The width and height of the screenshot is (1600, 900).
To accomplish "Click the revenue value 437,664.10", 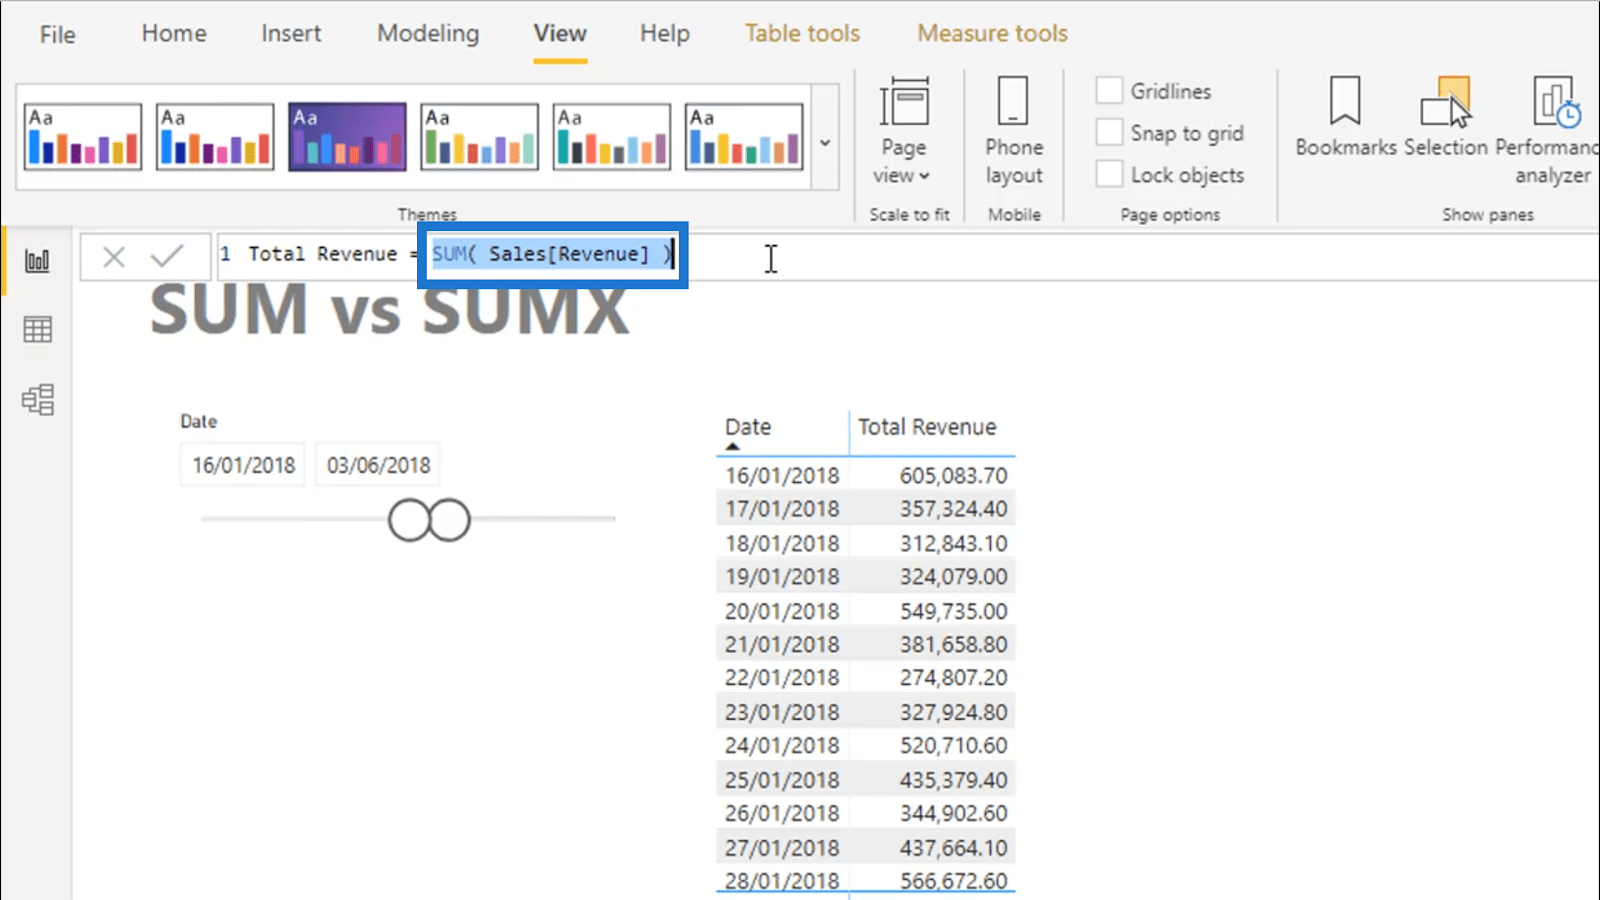I will click(x=953, y=848).
